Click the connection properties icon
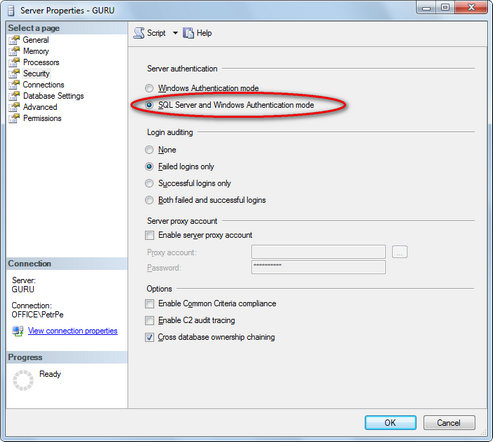Viewport: 493px width, 442px height. pos(18,331)
